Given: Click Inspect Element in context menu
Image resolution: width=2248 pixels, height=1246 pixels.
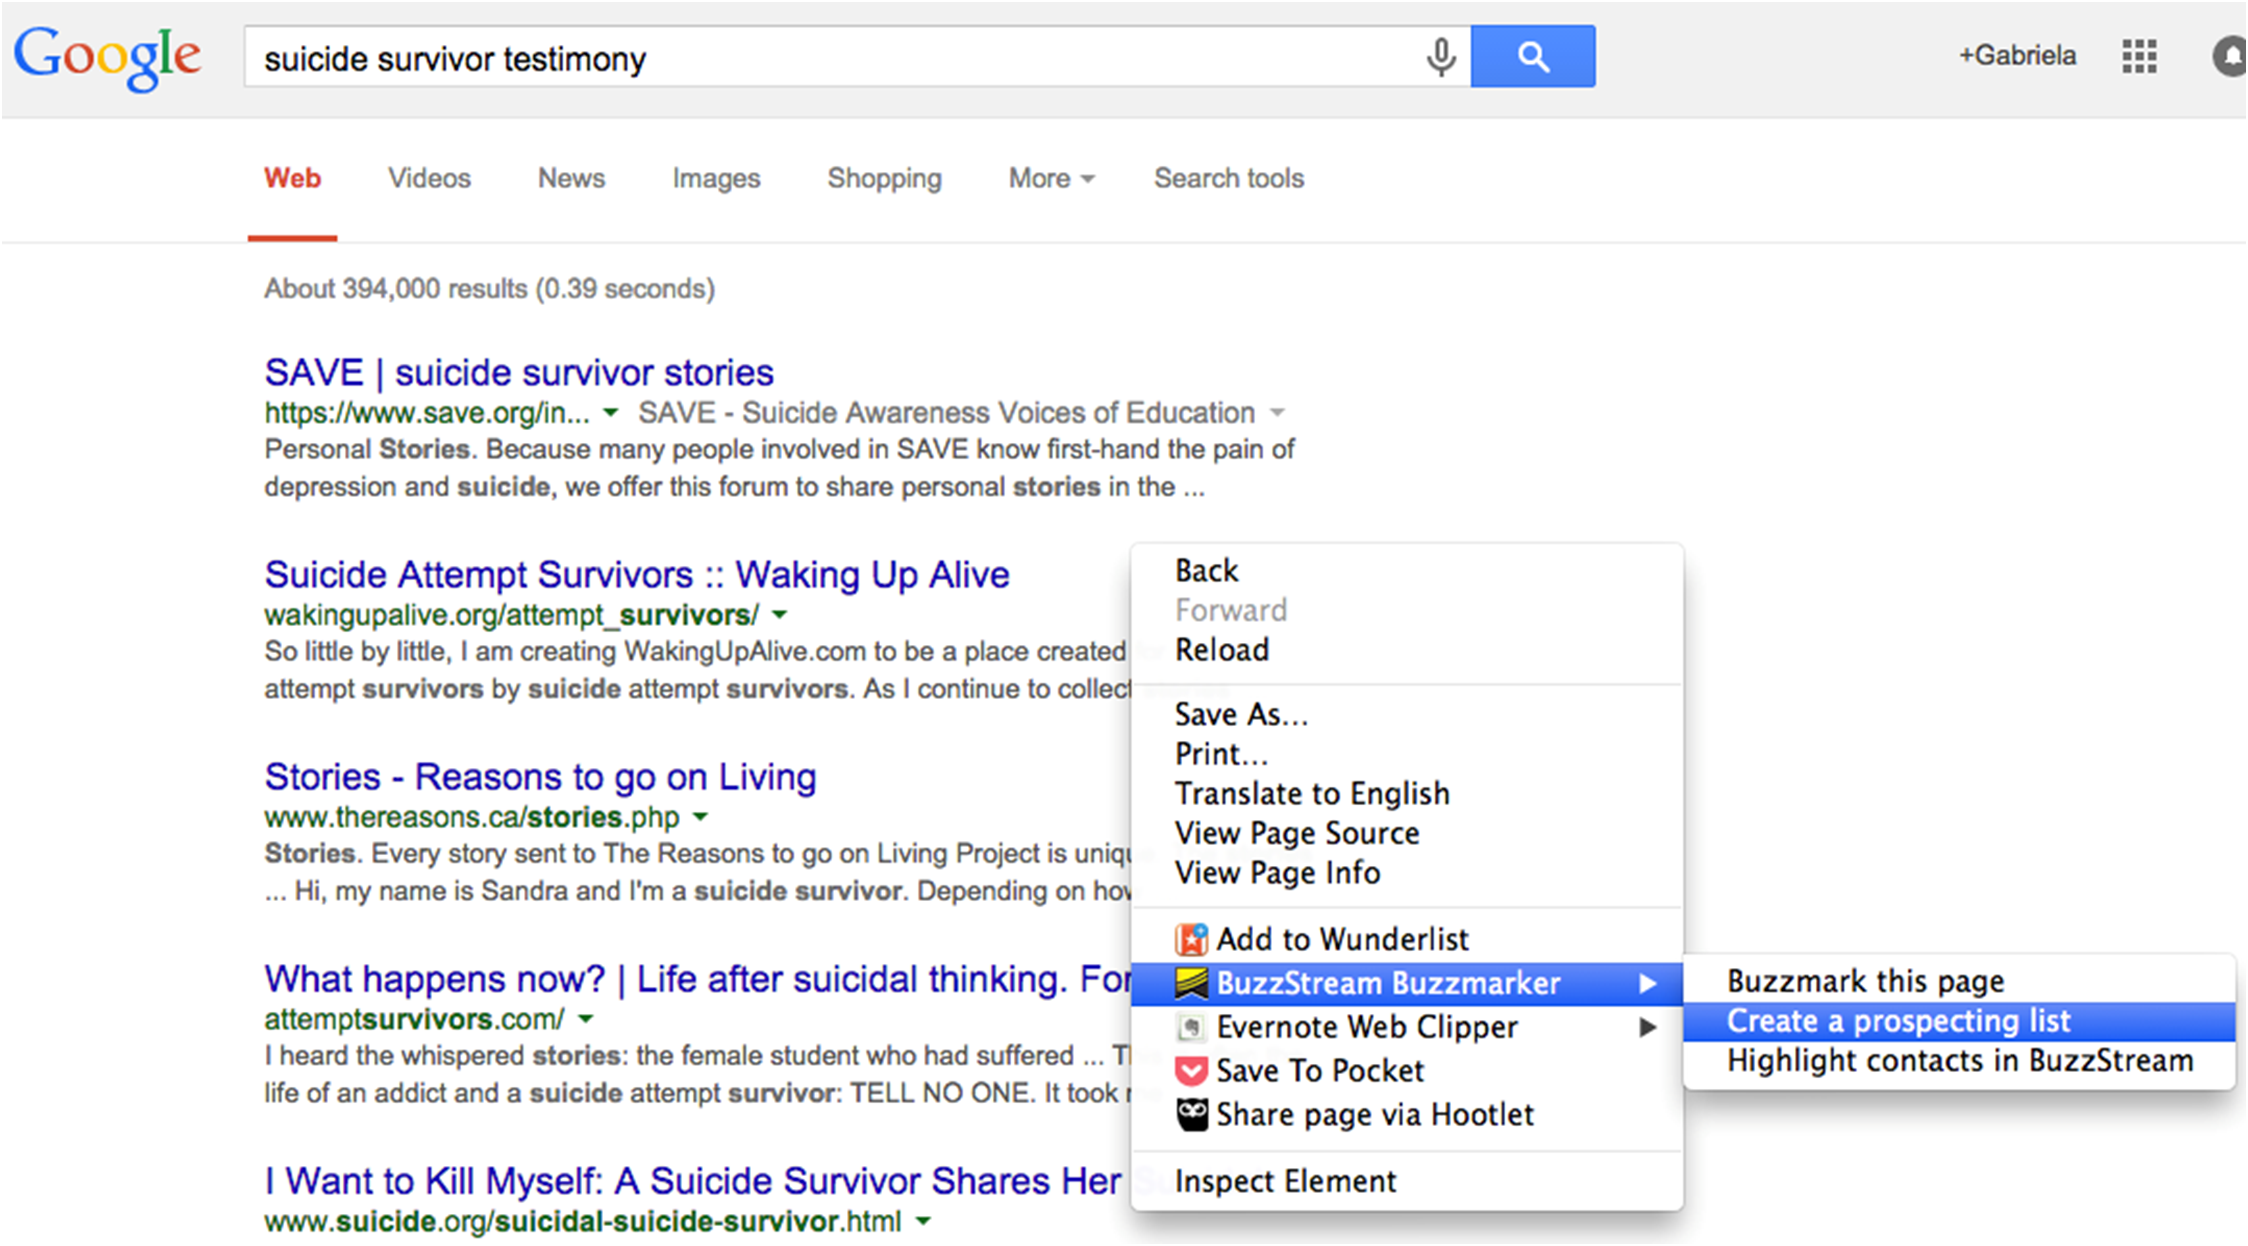Looking at the screenshot, I should tap(1285, 1181).
